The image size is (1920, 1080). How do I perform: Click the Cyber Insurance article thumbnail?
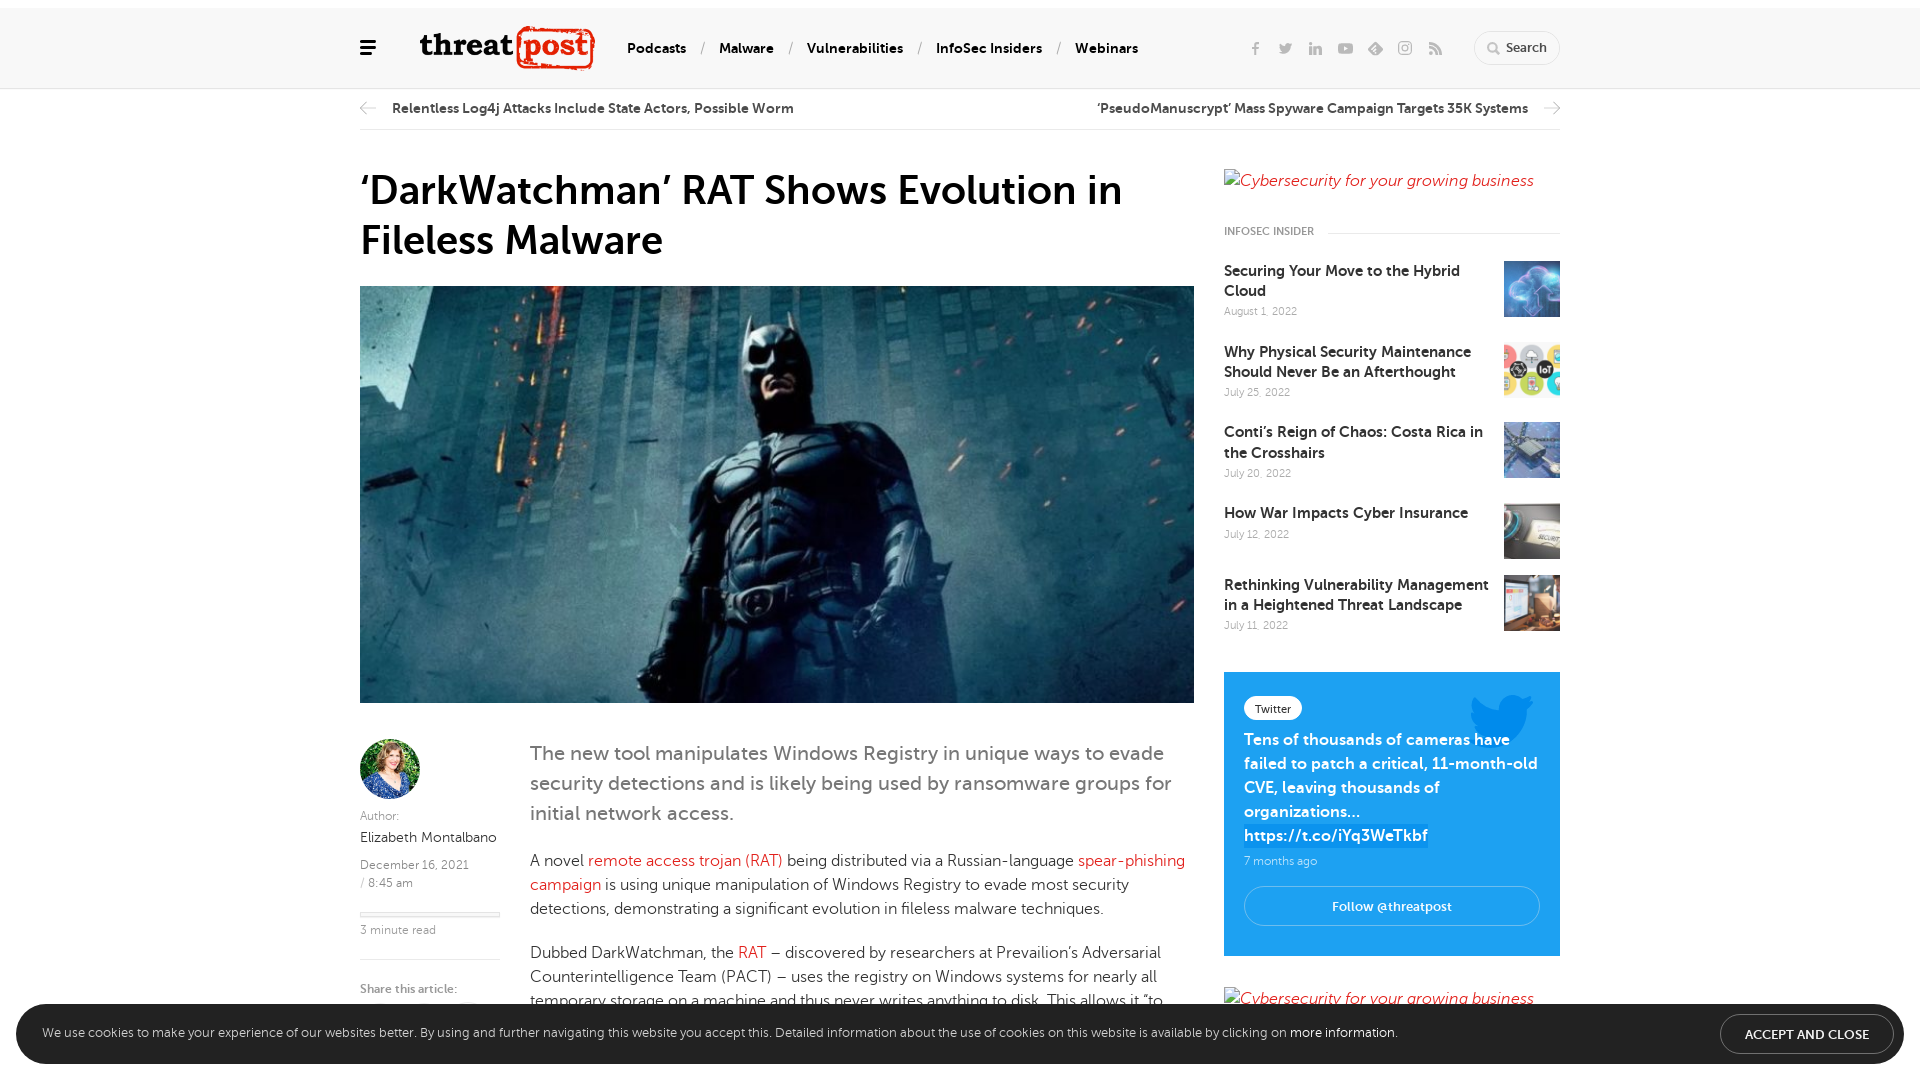point(1532,531)
